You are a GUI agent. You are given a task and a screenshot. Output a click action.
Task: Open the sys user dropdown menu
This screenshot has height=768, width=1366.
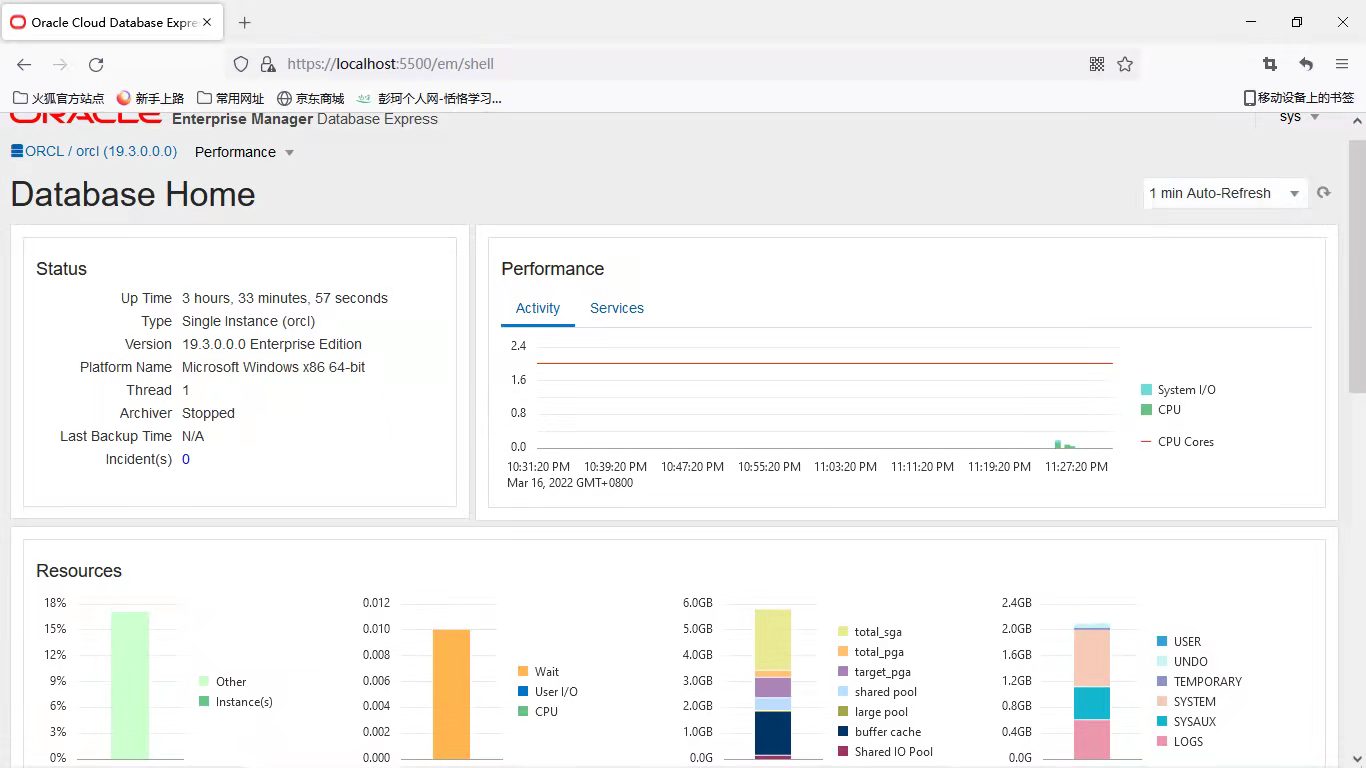point(1300,117)
